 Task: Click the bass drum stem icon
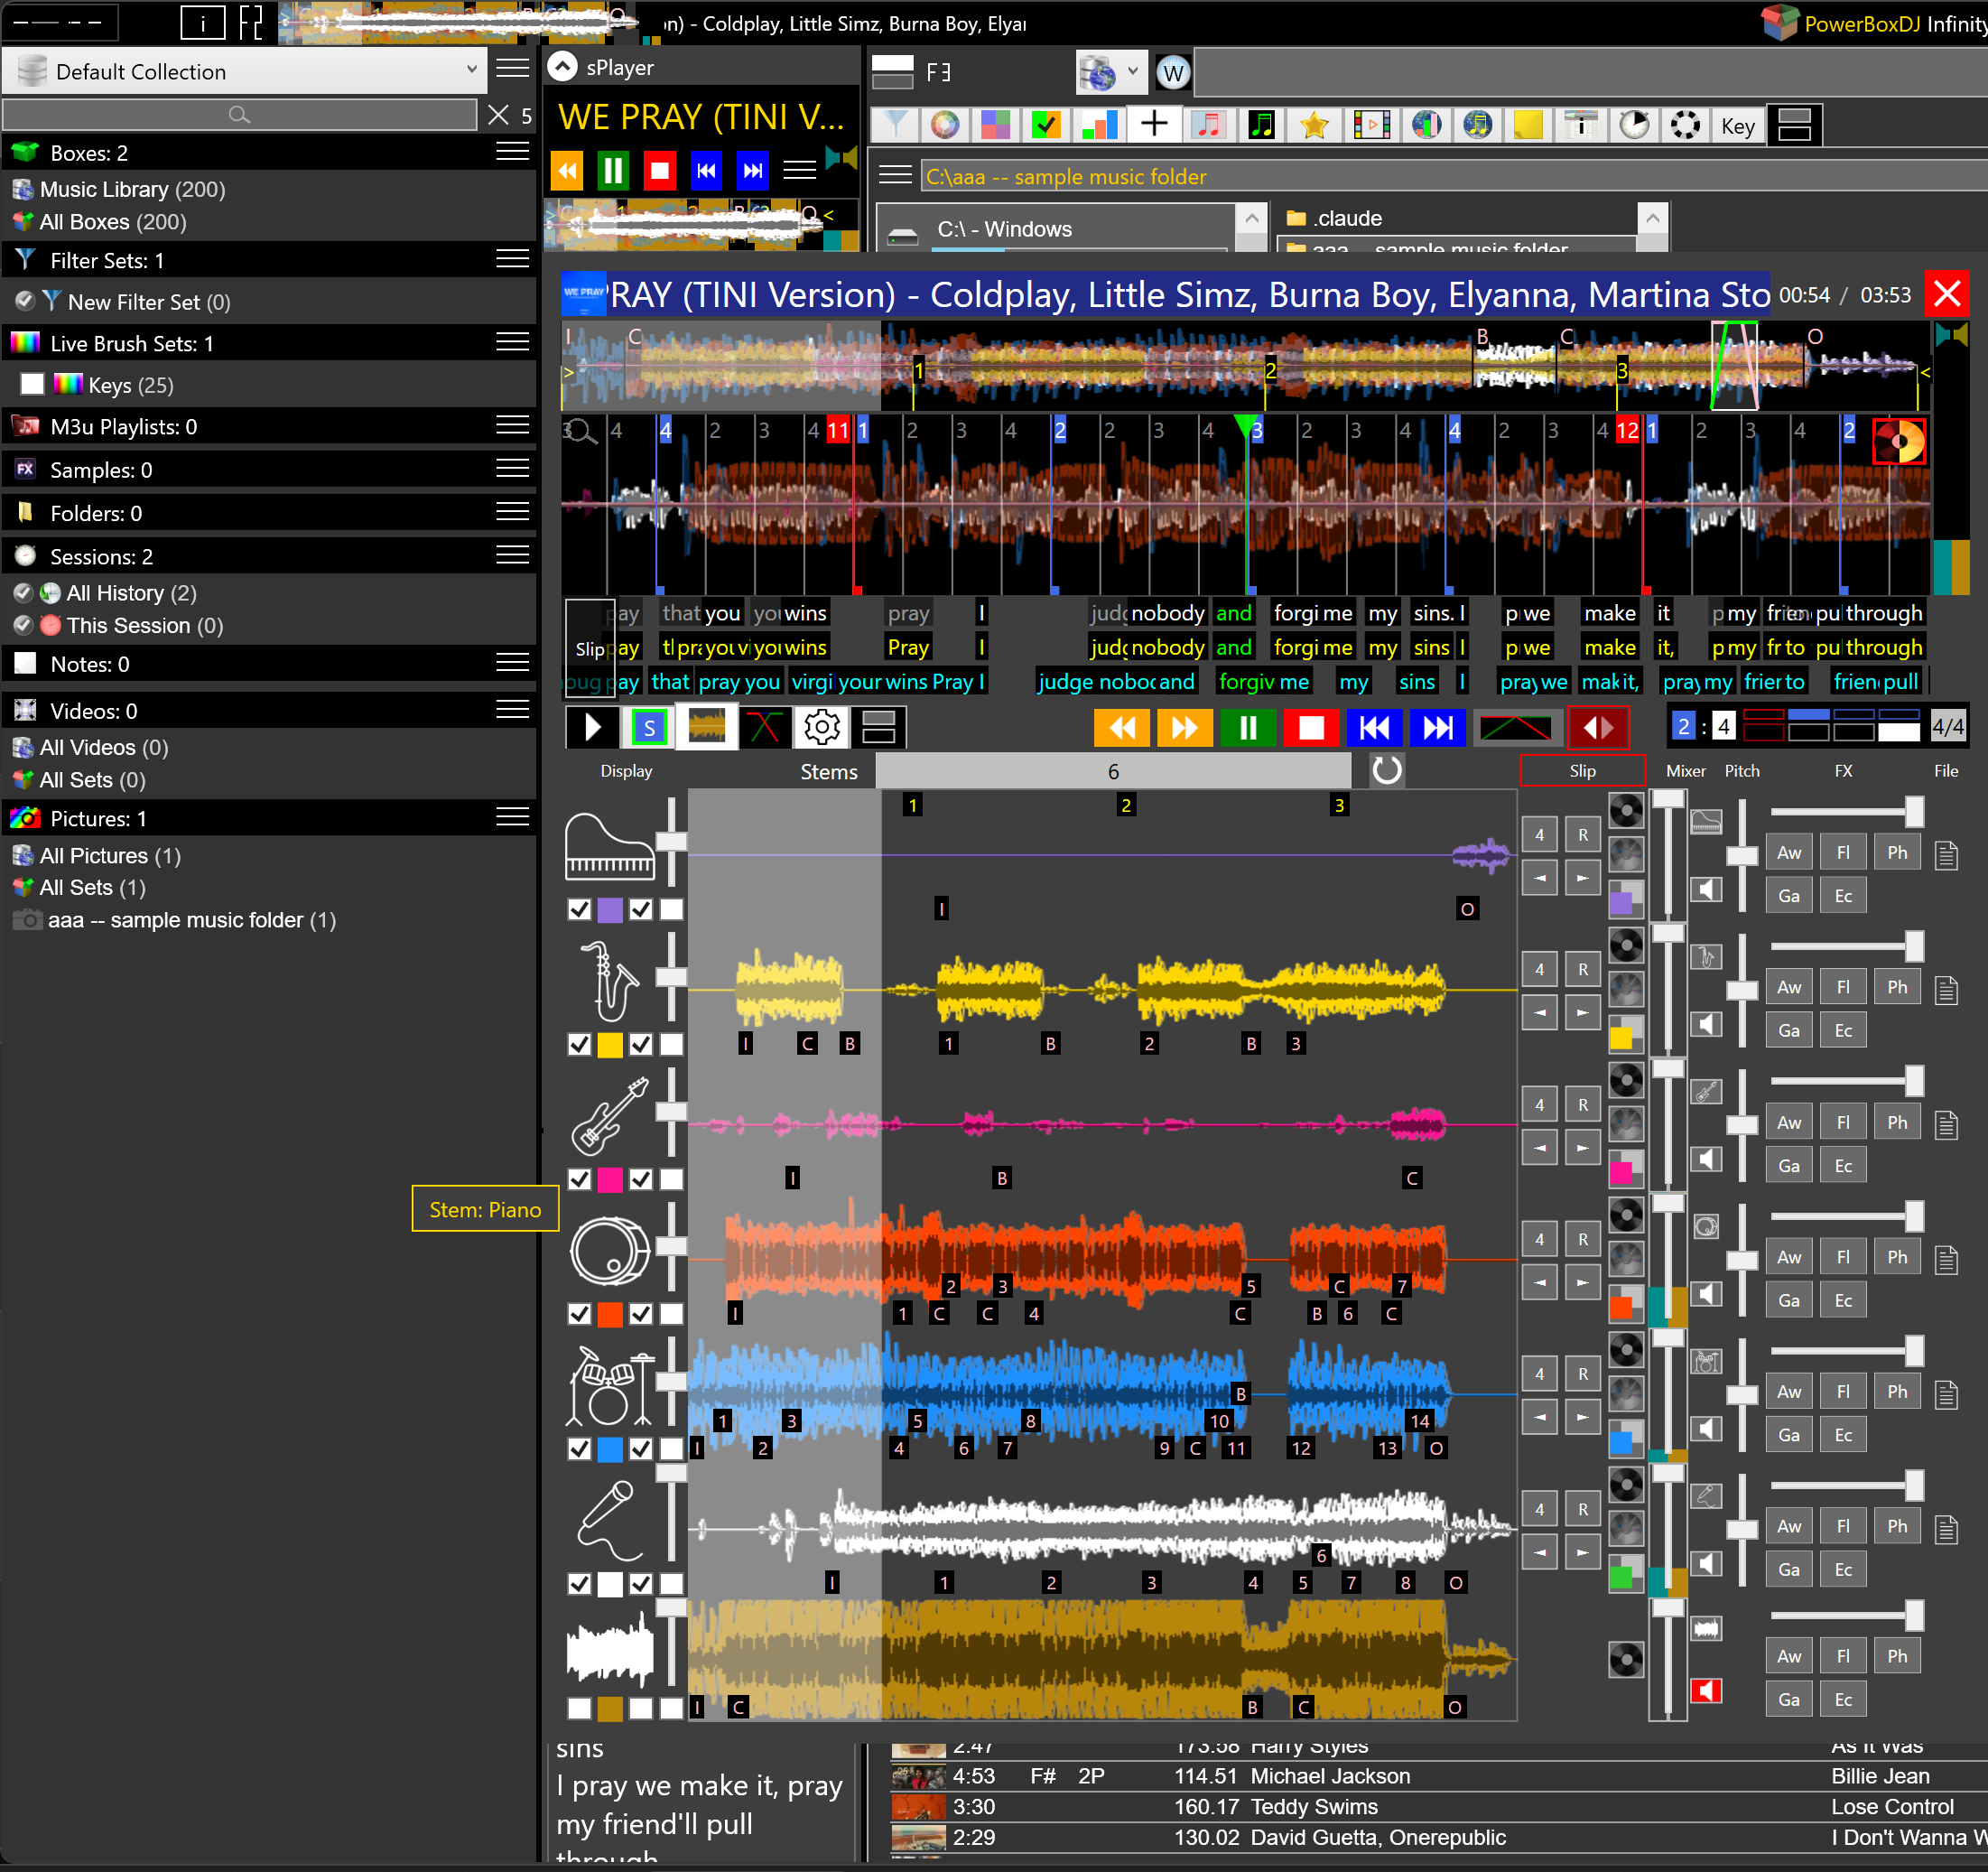click(x=609, y=1250)
